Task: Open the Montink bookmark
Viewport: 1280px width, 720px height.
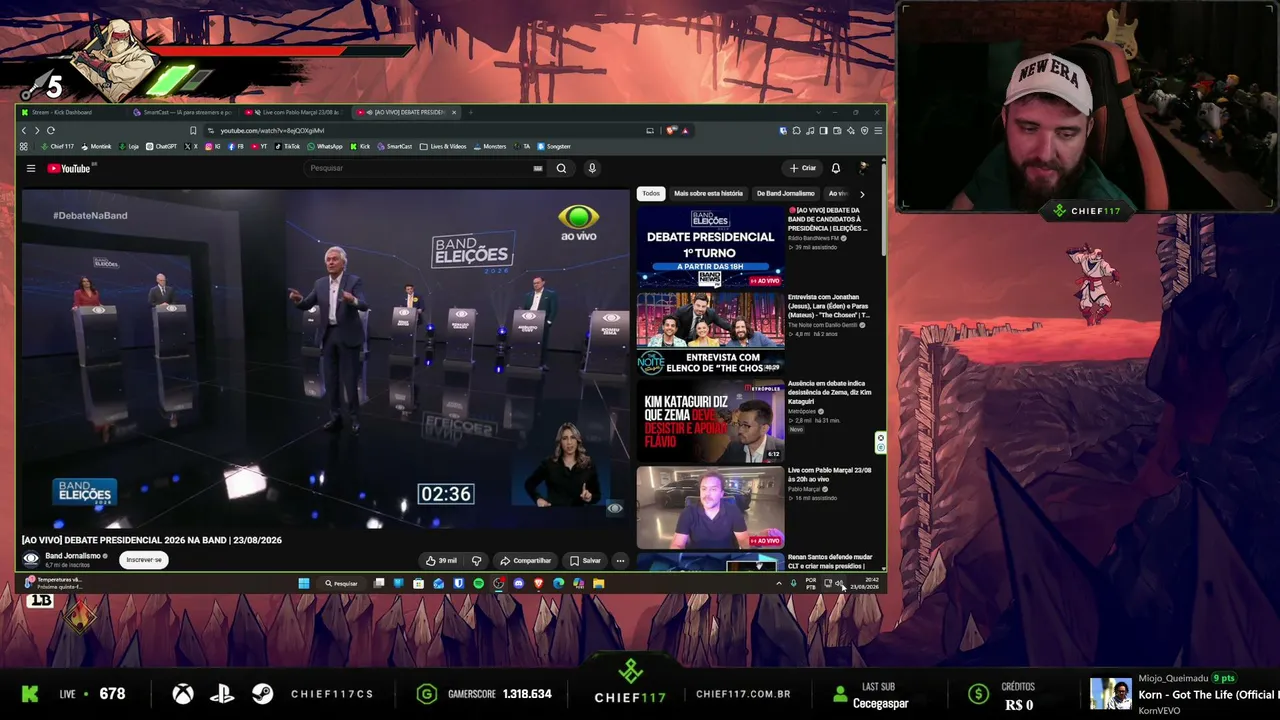Action: pos(97,146)
